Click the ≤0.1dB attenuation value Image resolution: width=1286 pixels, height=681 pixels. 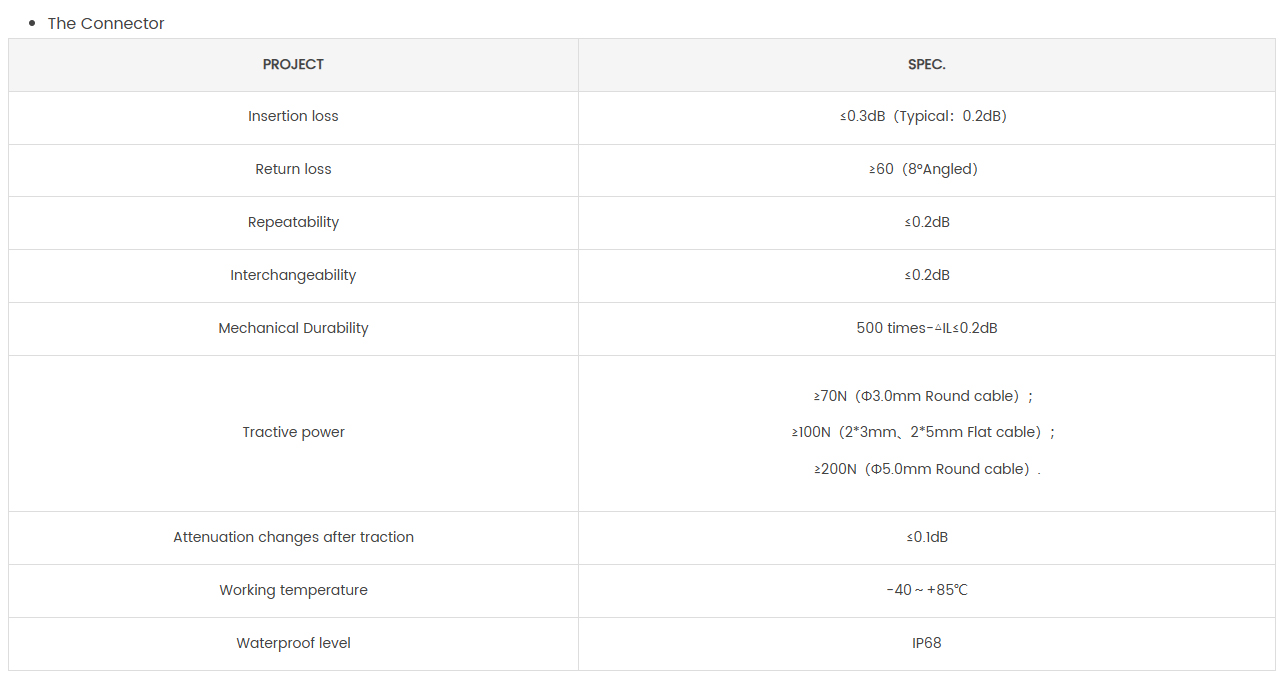(927, 538)
